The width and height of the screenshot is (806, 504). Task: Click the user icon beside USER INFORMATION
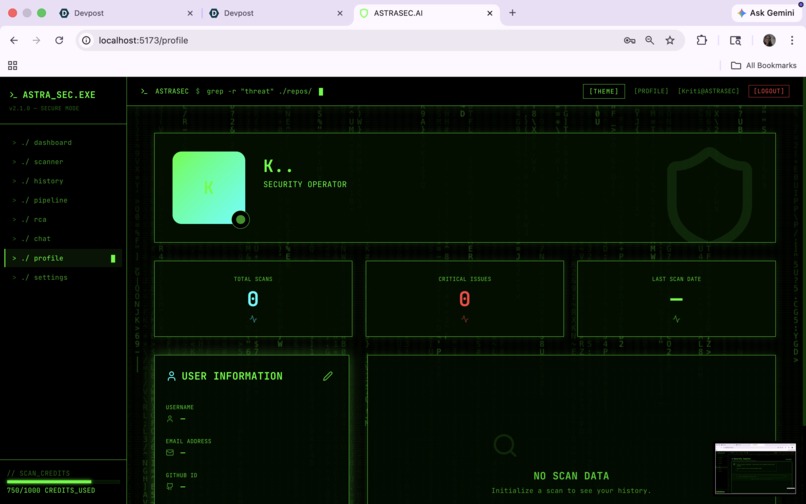click(171, 376)
